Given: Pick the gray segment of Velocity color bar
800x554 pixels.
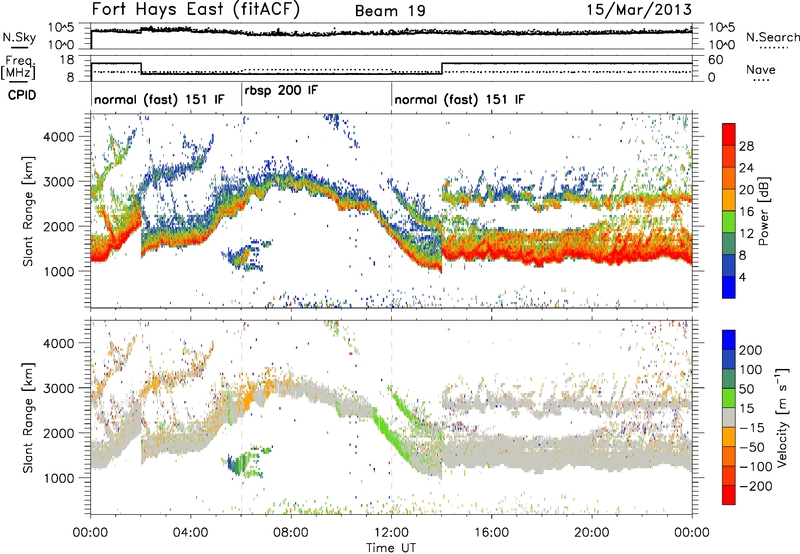Looking at the screenshot, I should [x=729, y=417].
